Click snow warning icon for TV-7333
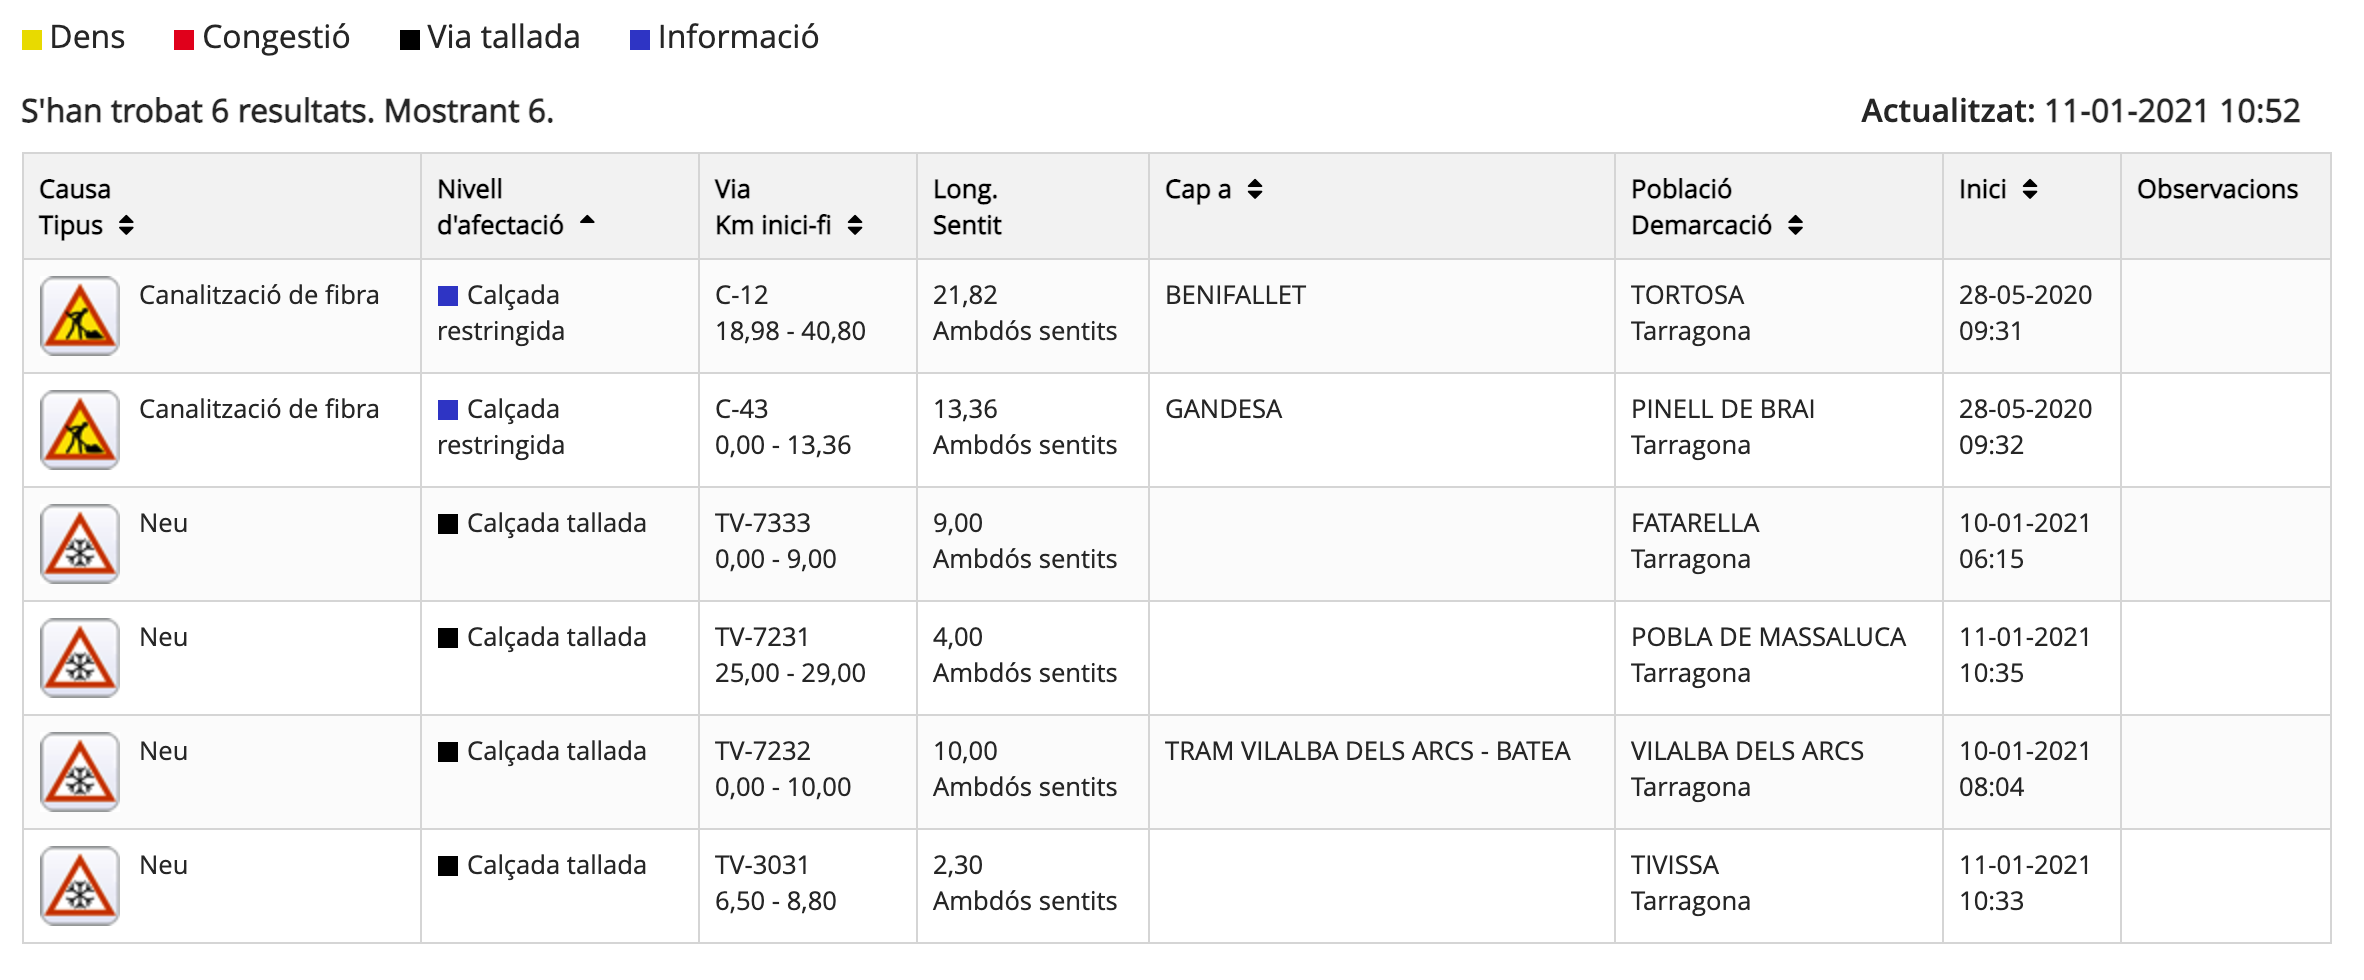The height and width of the screenshot is (980, 2364). (x=79, y=544)
